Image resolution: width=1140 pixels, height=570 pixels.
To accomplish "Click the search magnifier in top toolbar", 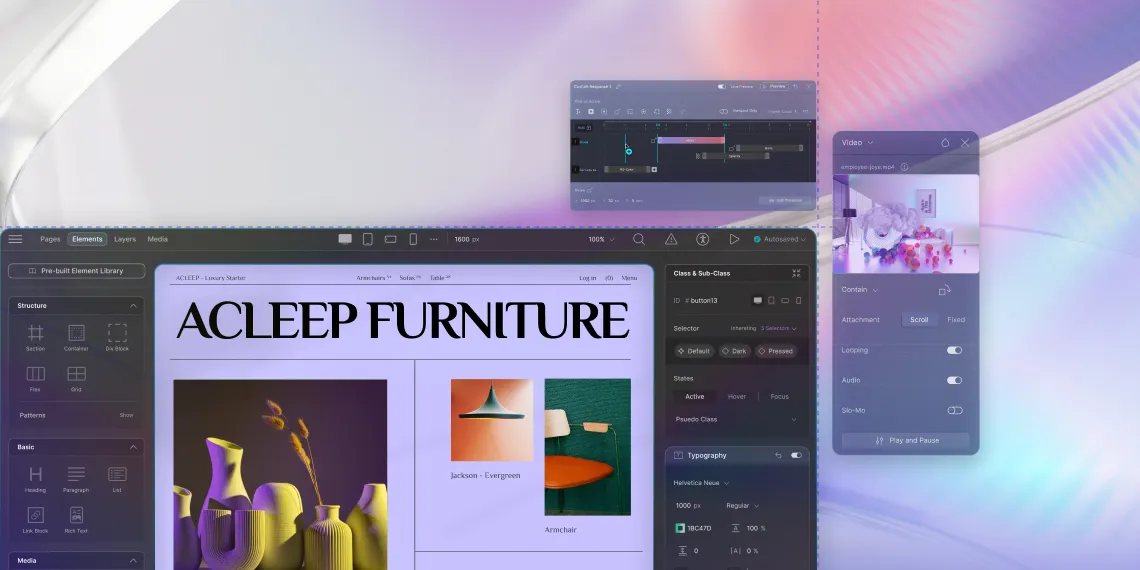I will tap(639, 239).
